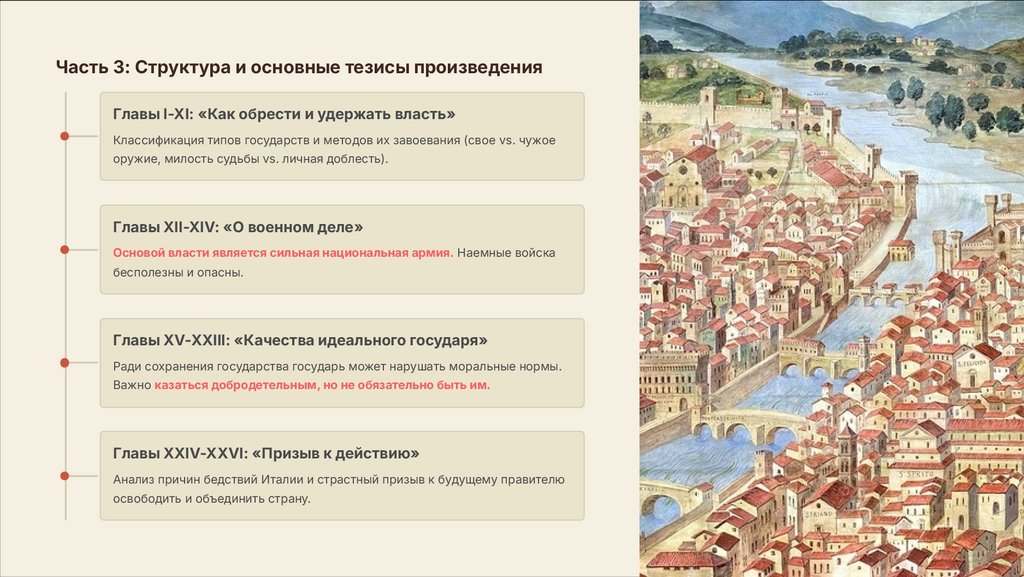Click the text beginning «Классификация типов государств»

(334, 149)
